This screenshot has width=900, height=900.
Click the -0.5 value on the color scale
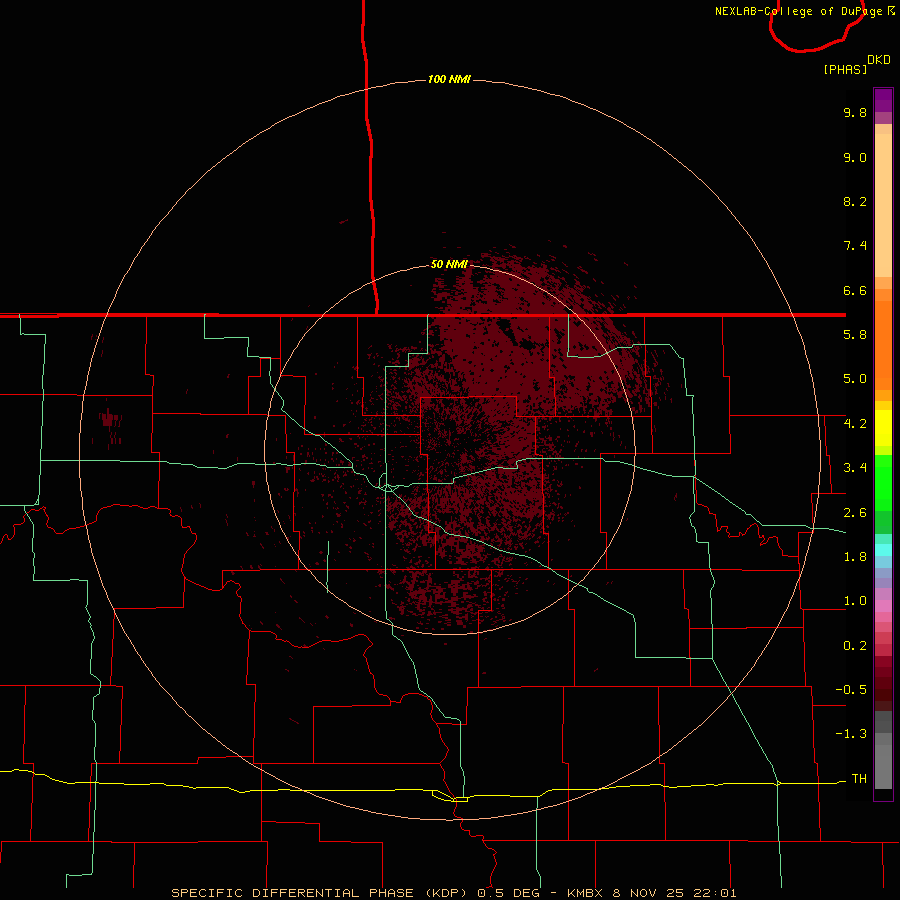pyautogui.click(x=851, y=690)
